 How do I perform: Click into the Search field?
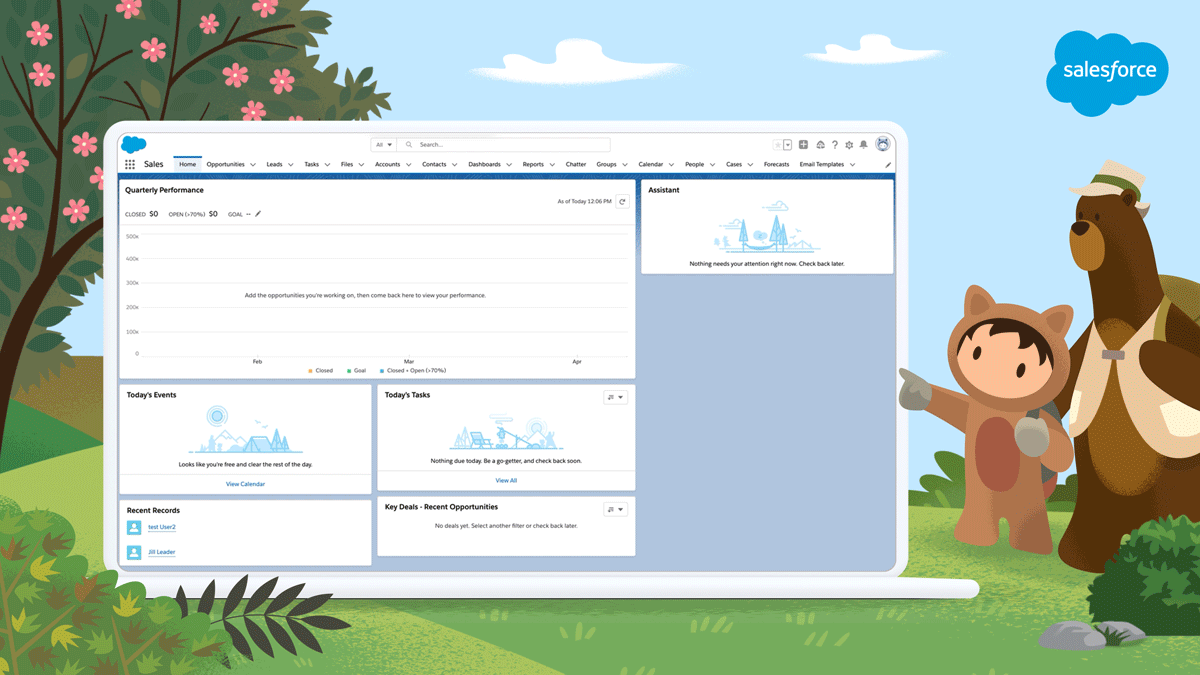[x=504, y=145]
